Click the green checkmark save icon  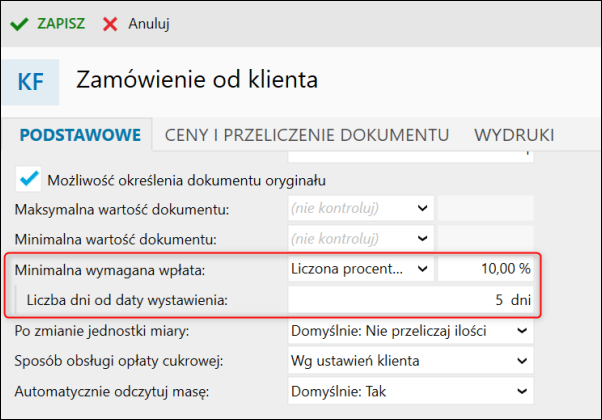click(x=19, y=24)
